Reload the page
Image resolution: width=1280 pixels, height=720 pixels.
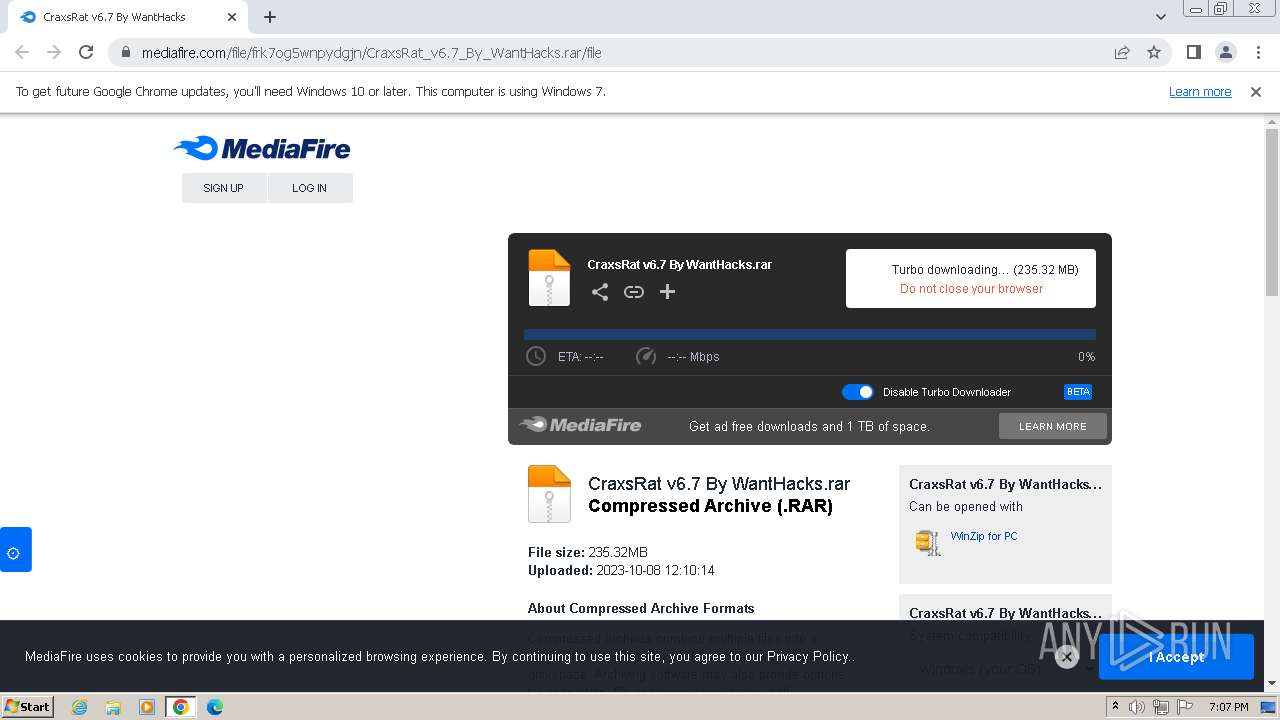[x=86, y=52]
